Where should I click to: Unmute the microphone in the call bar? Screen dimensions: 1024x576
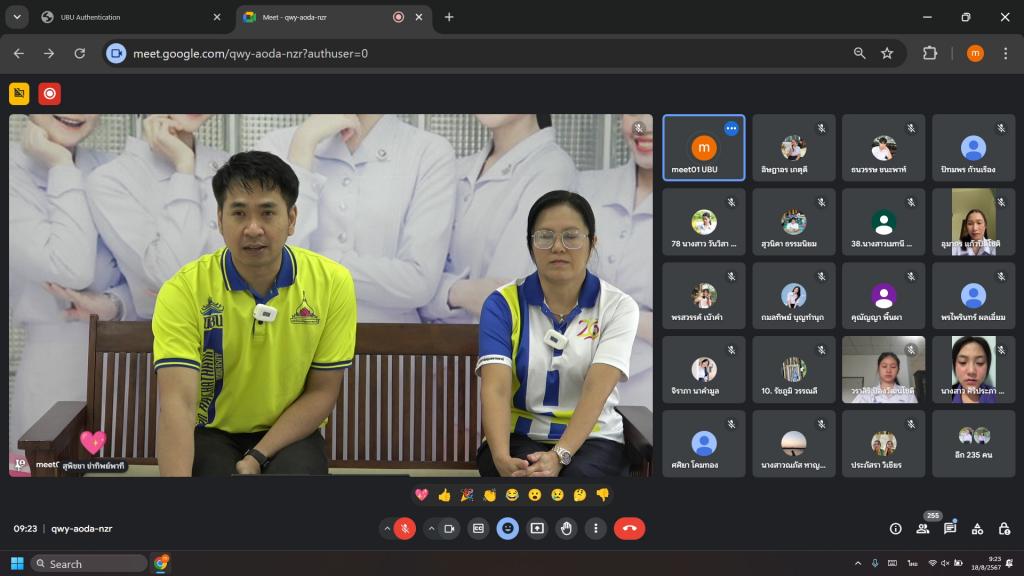(405, 528)
